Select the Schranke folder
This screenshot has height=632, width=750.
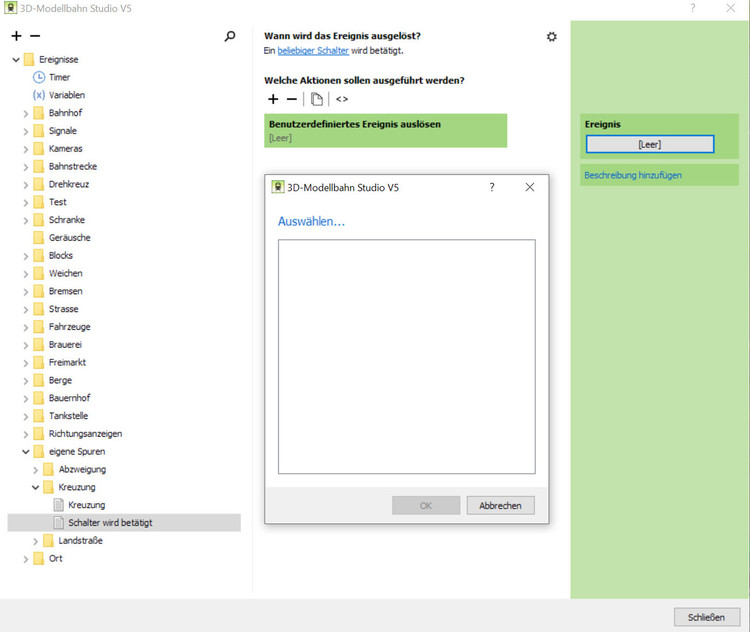click(x=66, y=220)
